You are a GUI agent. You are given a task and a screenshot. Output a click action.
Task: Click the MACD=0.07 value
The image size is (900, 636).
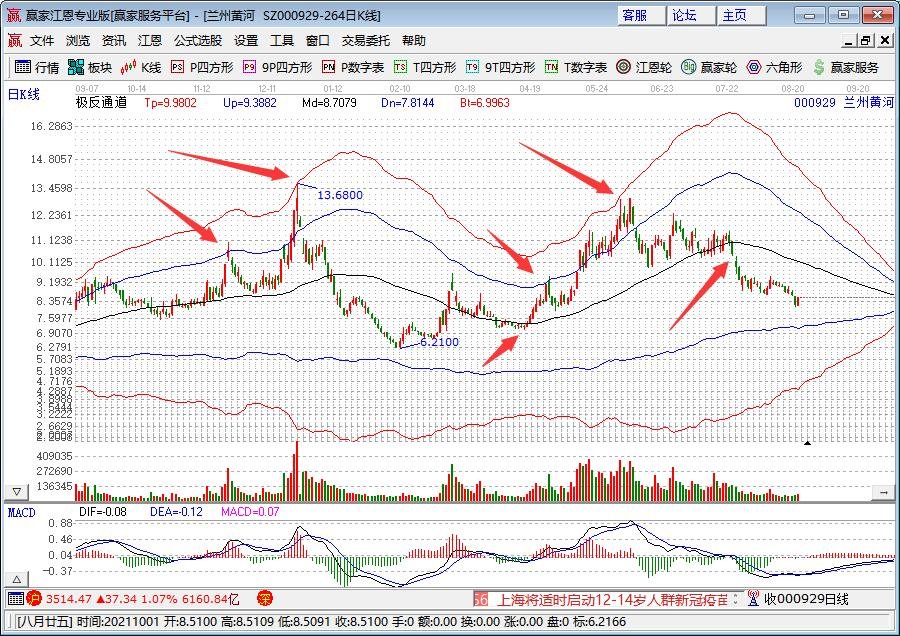click(x=250, y=511)
